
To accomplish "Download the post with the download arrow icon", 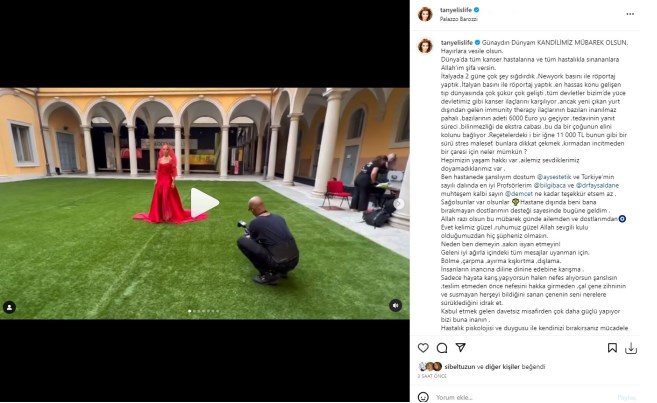I will [631, 348].
